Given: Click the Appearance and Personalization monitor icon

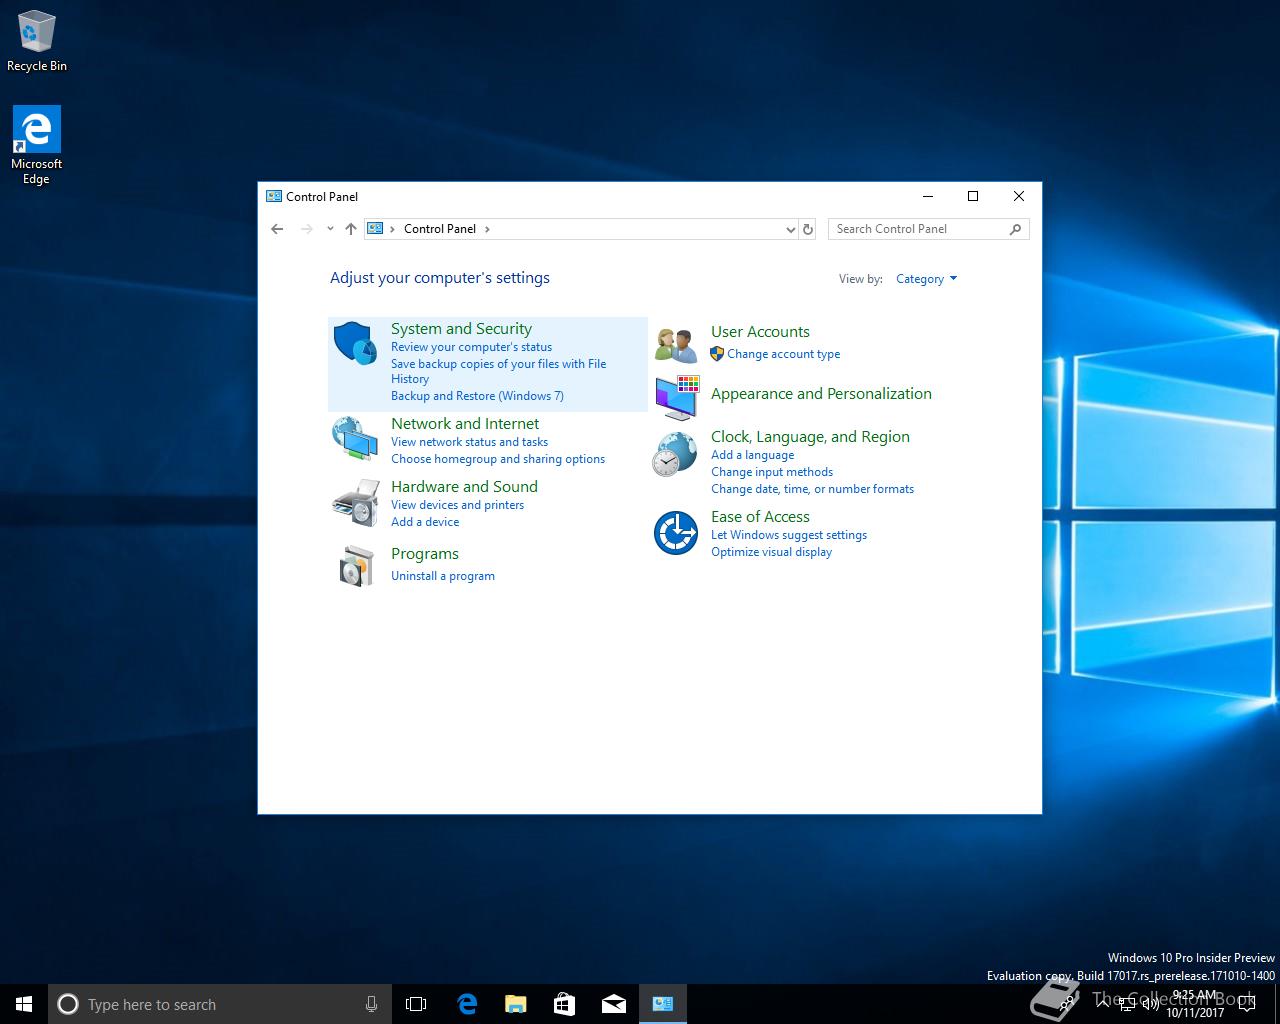Looking at the screenshot, I should (677, 398).
